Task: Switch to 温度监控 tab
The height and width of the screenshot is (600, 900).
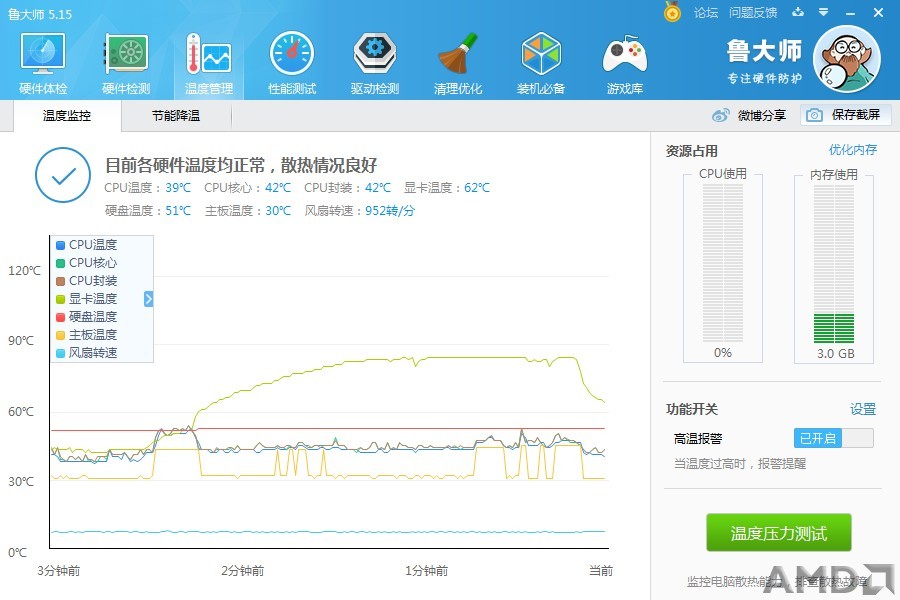Action: pyautogui.click(x=67, y=115)
